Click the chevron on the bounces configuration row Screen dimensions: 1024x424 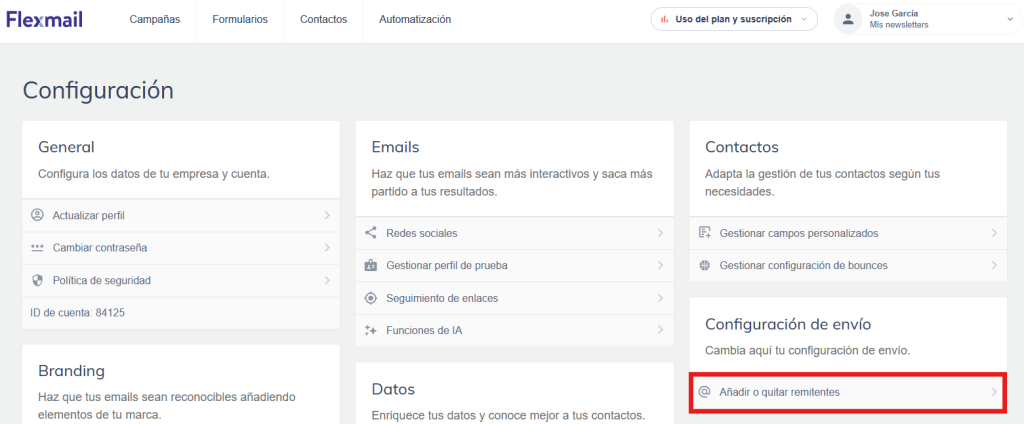[x=994, y=265]
